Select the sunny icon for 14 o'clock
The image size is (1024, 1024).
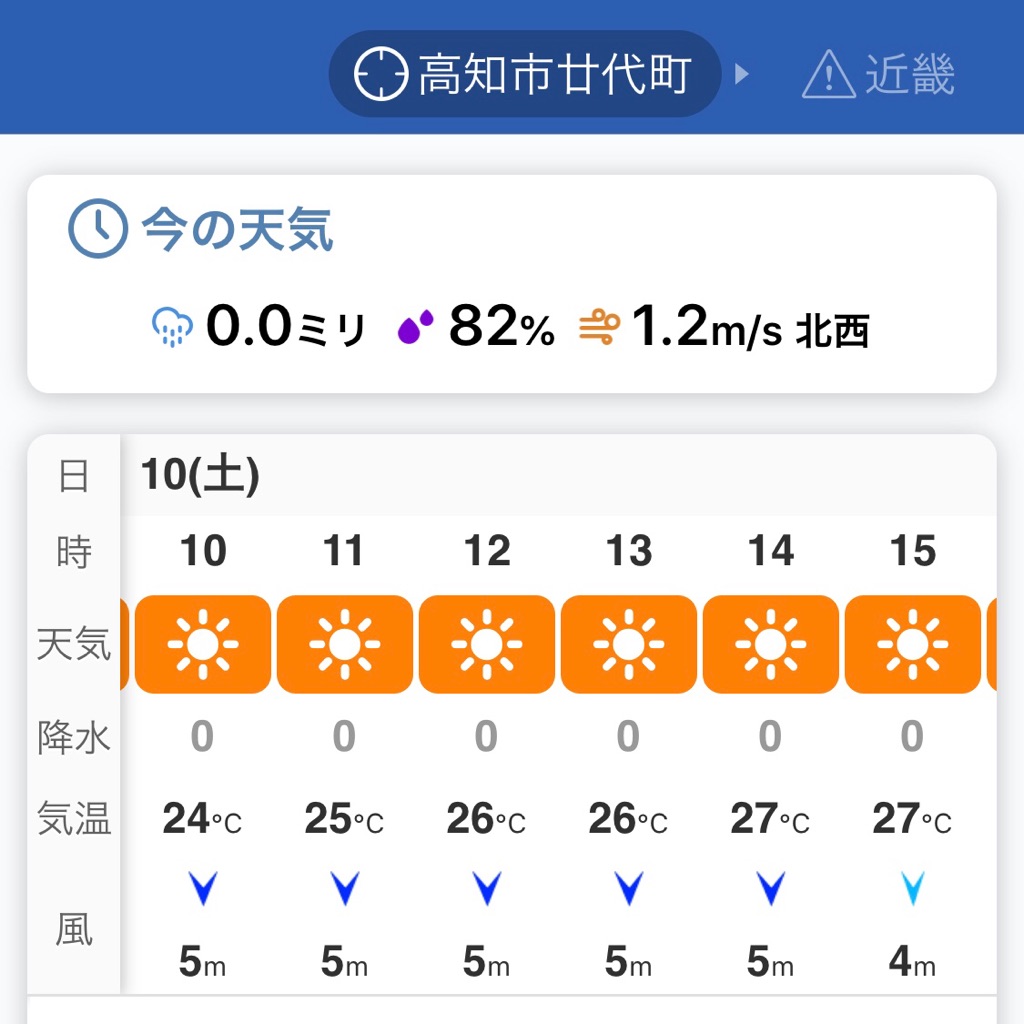[771, 644]
